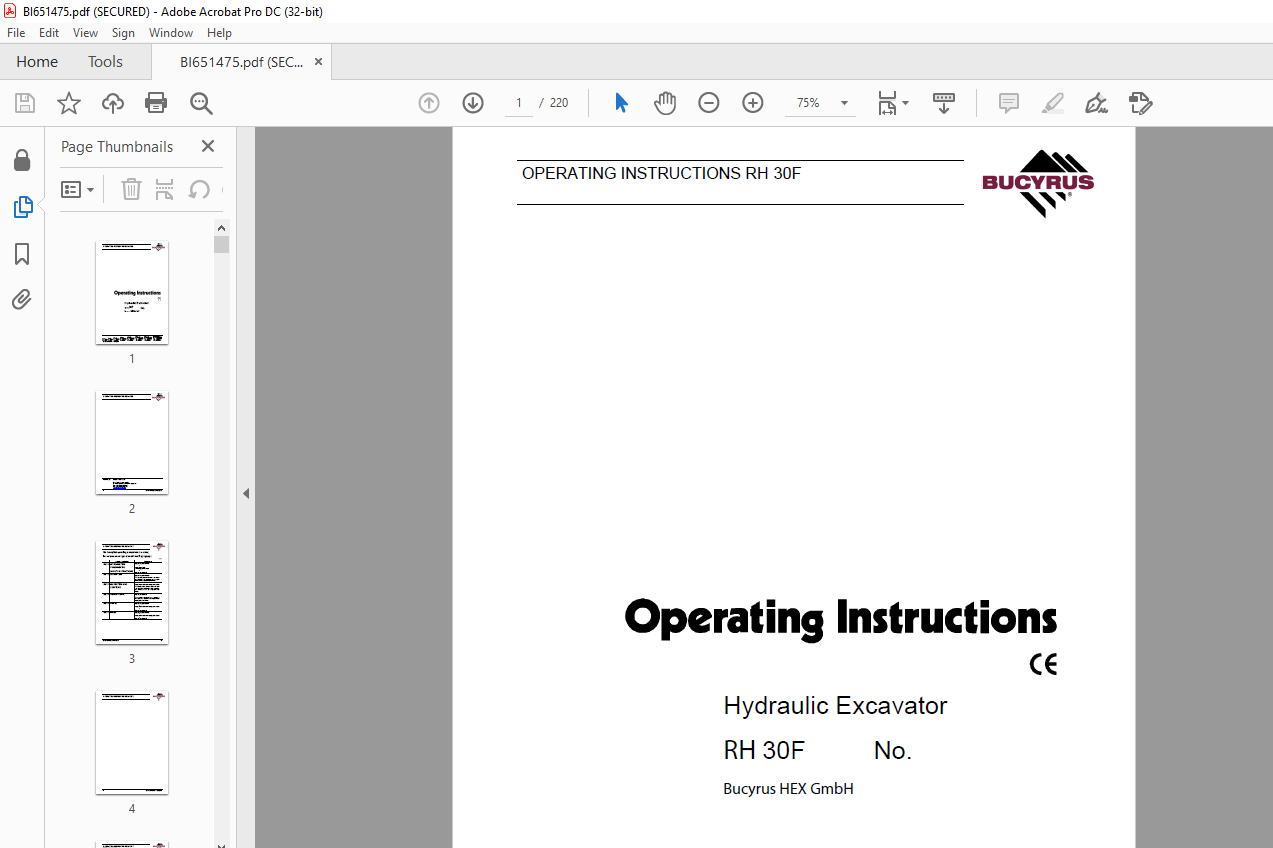This screenshot has width=1273, height=848.
Task: Open the fit page options icon
Action: 893,103
